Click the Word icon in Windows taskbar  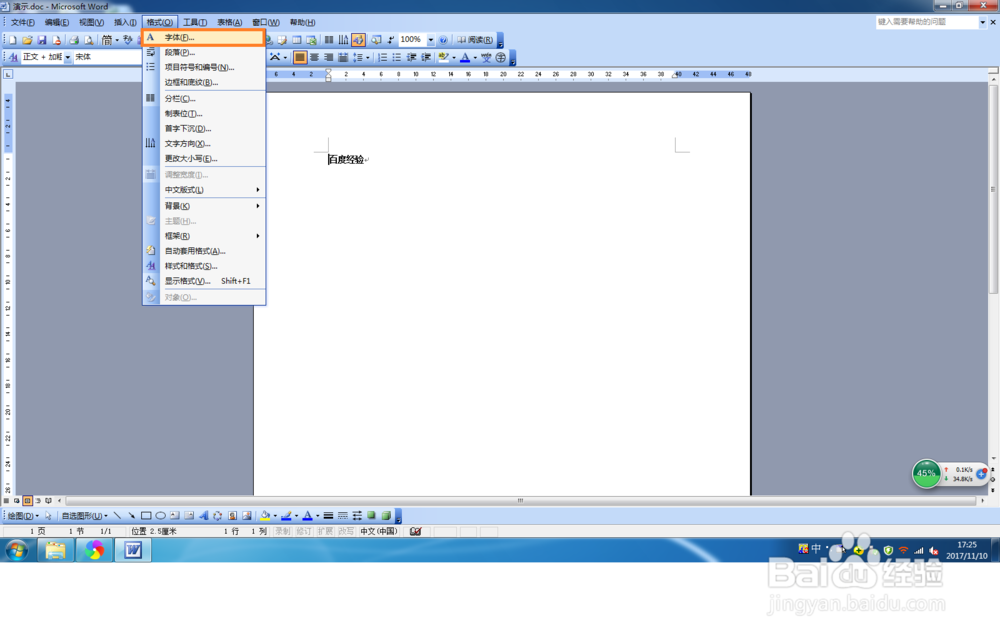pos(133,550)
